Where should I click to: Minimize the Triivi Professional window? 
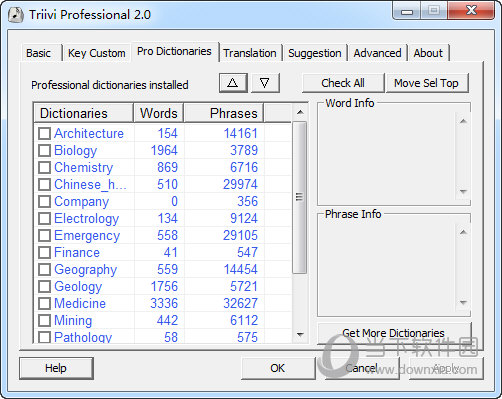click(x=407, y=11)
